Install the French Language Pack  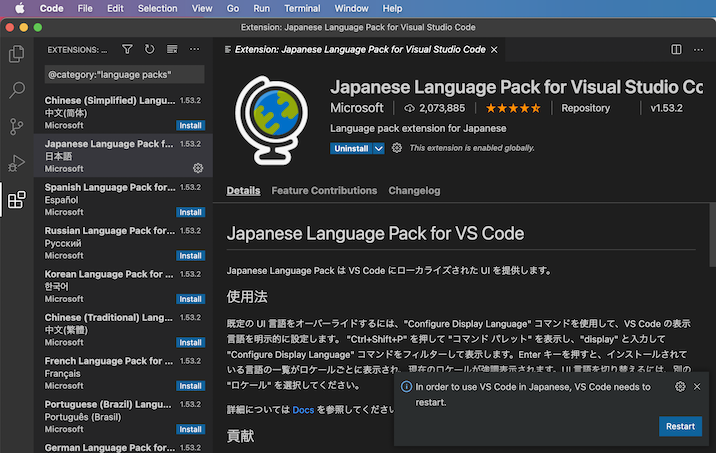pos(190,386)
